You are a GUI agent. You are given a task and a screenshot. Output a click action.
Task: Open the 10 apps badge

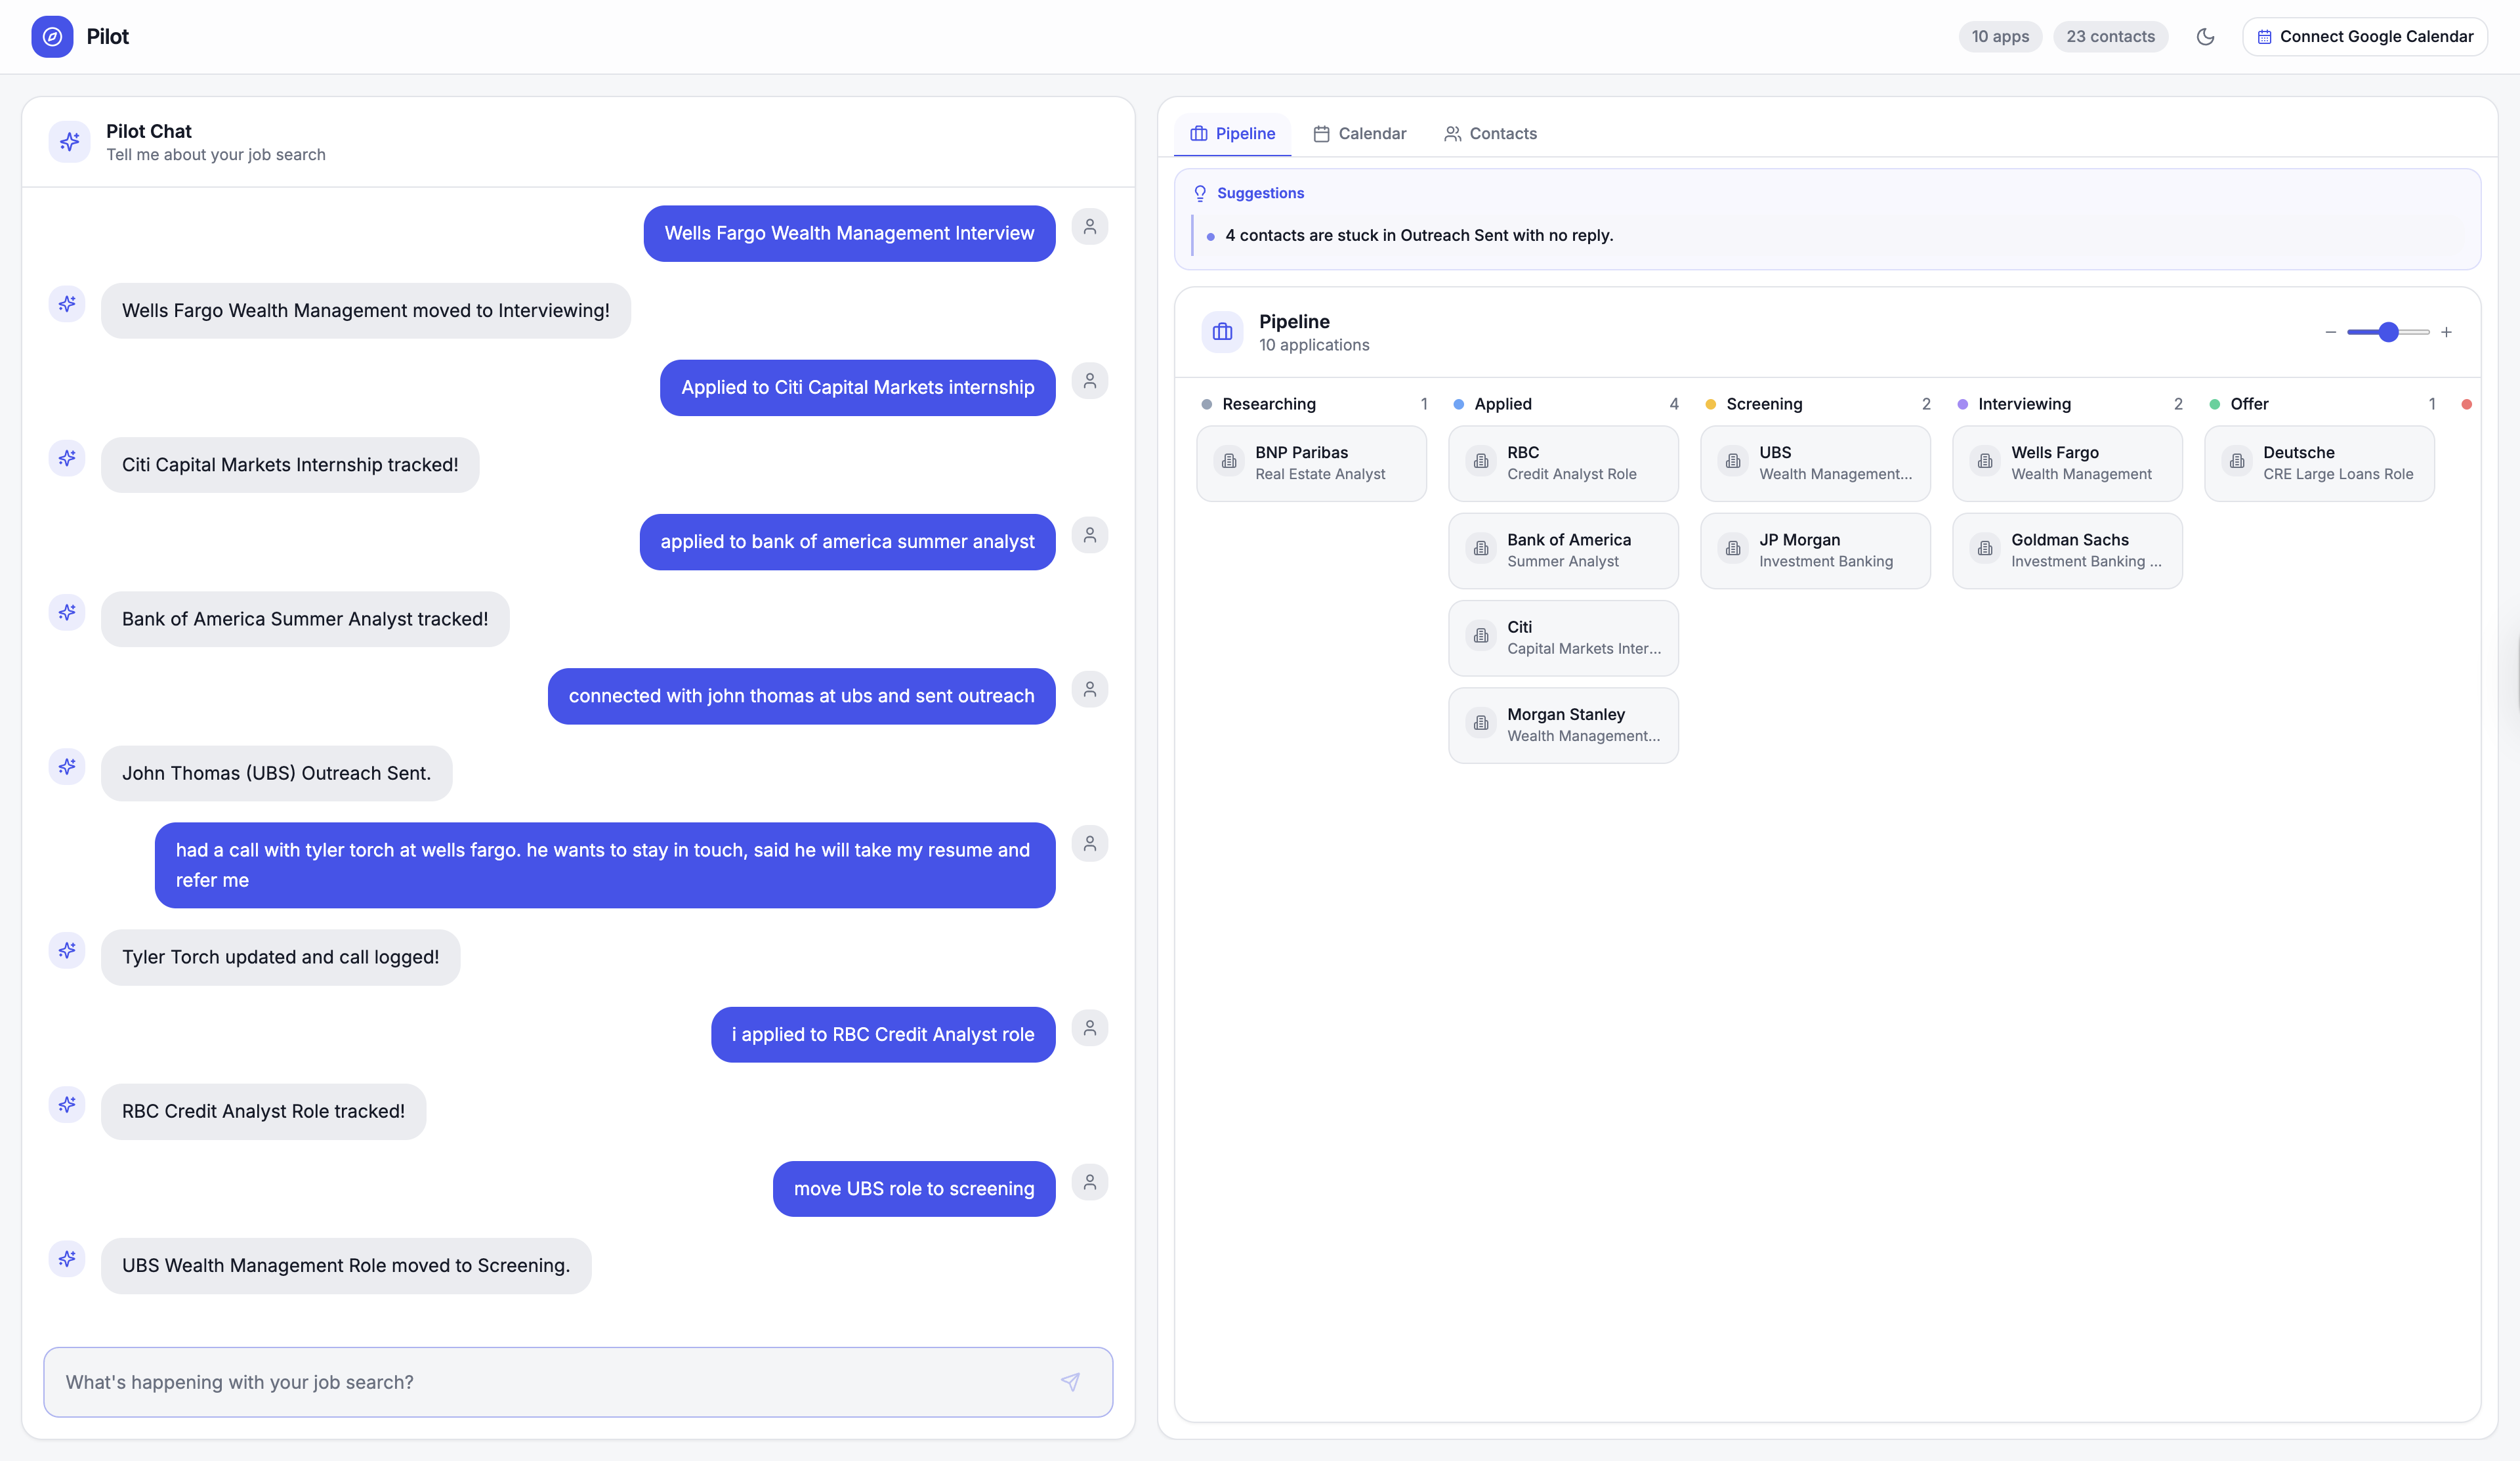(2000, 37)
